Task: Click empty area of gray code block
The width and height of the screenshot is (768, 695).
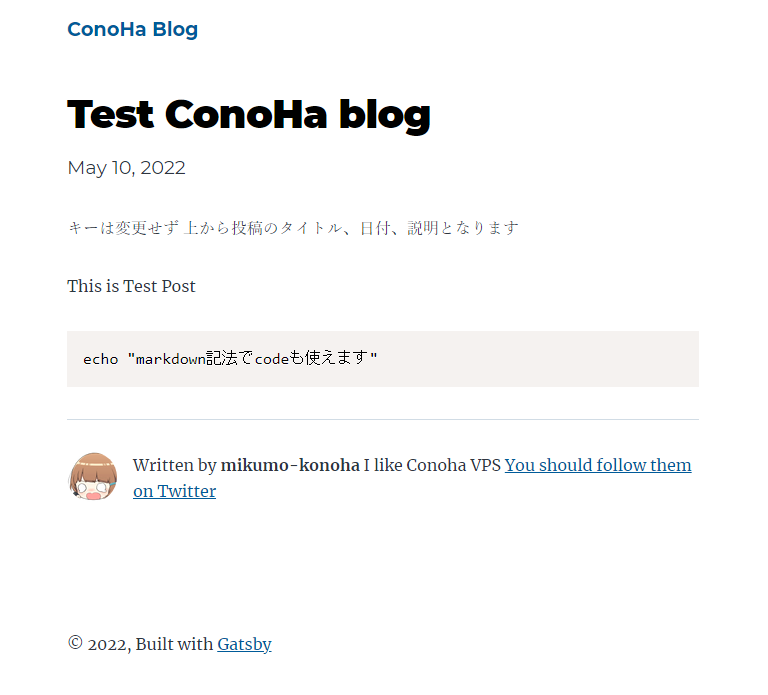Action: pyautogui.click(x=539, y=359)
